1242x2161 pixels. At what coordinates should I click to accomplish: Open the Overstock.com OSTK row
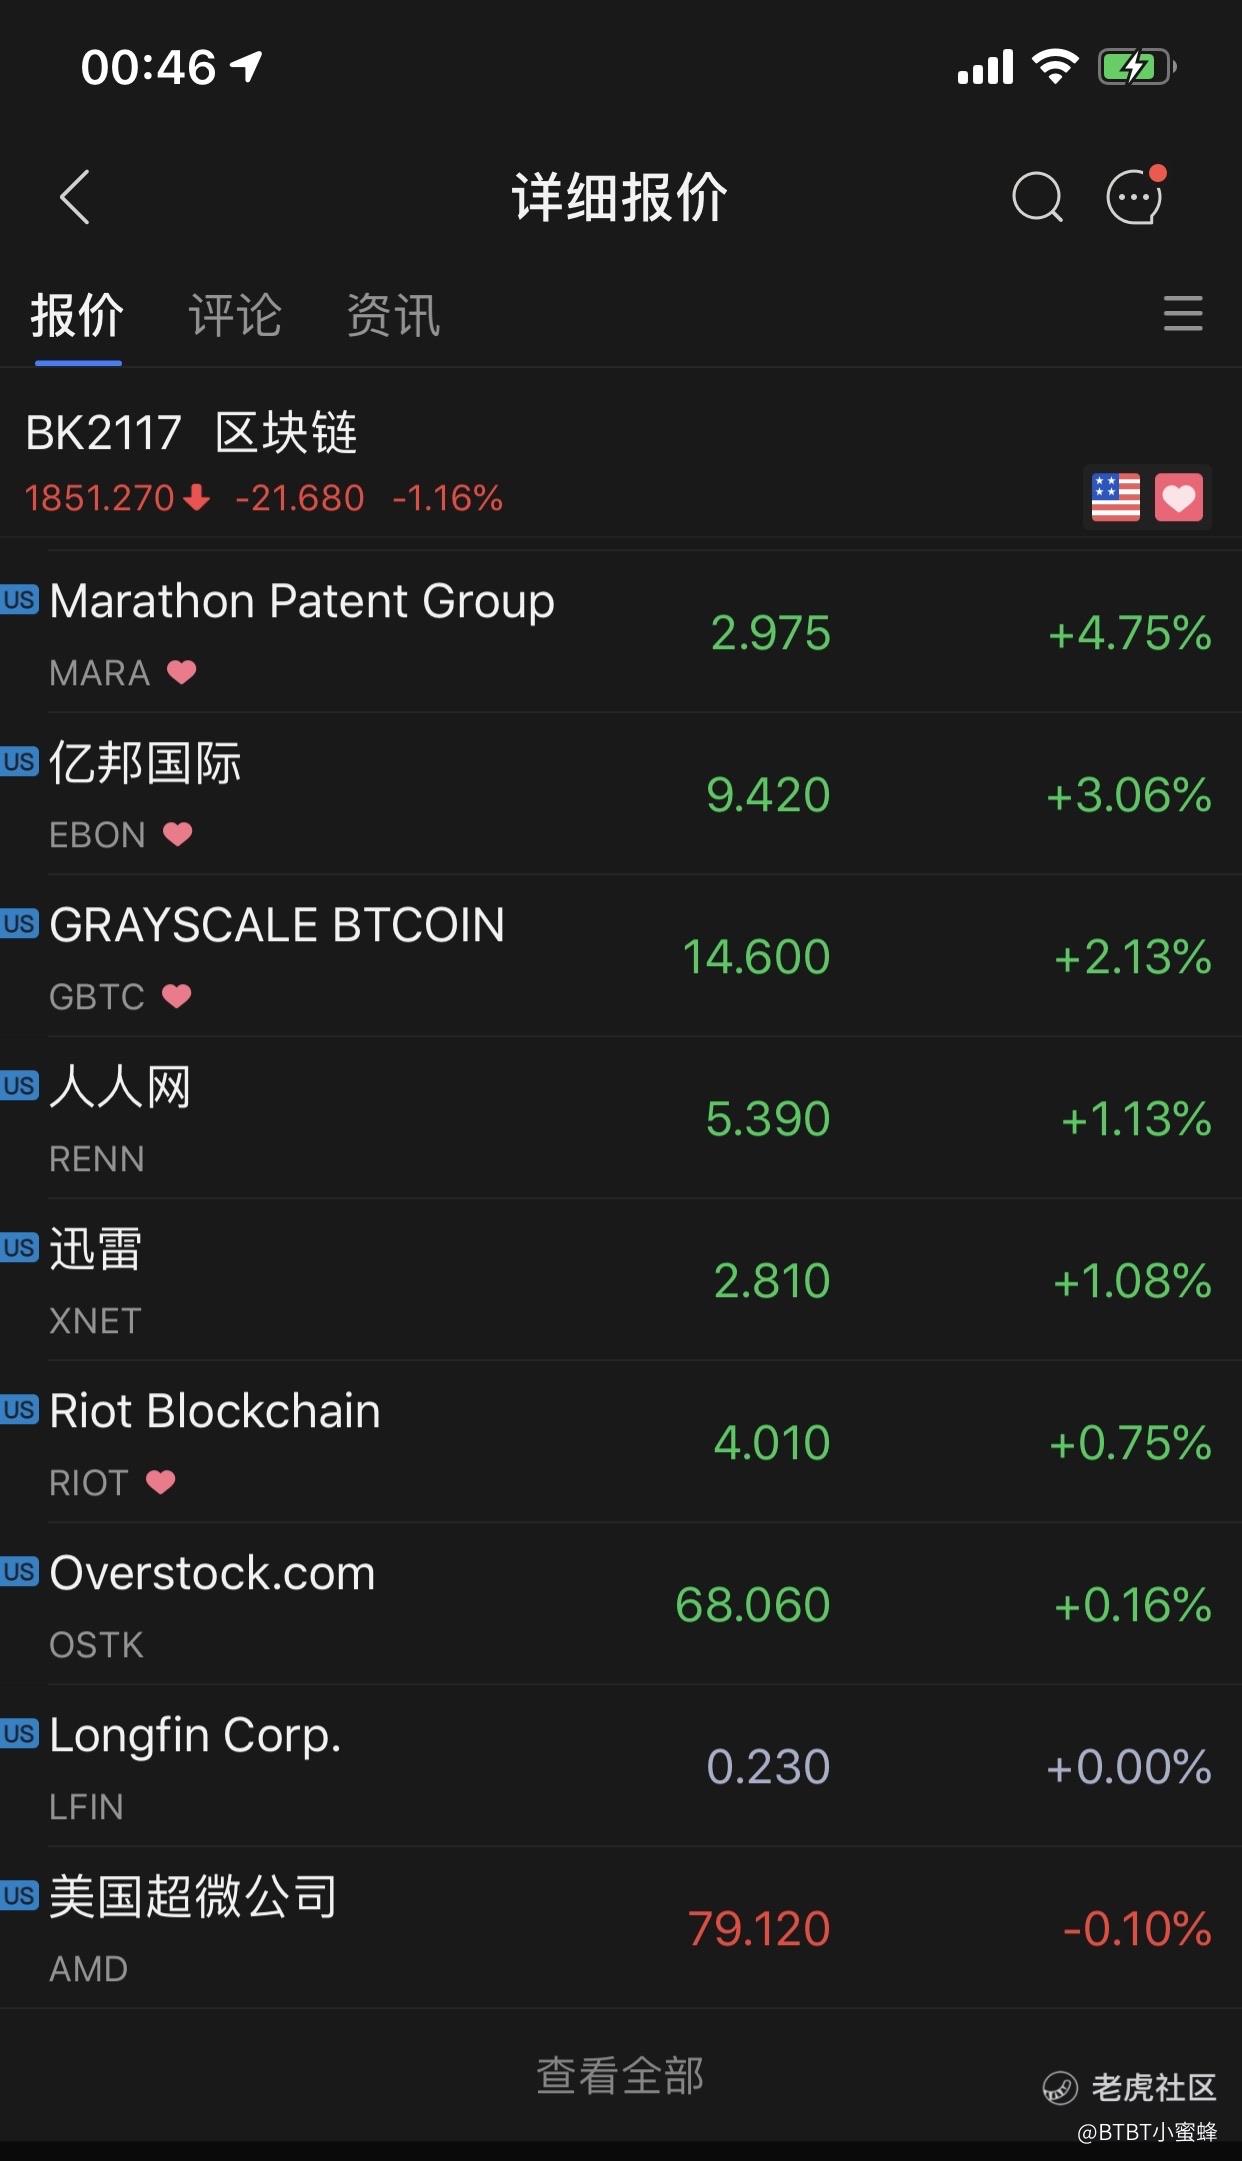pyautogui.click(x=621, y=1604)
